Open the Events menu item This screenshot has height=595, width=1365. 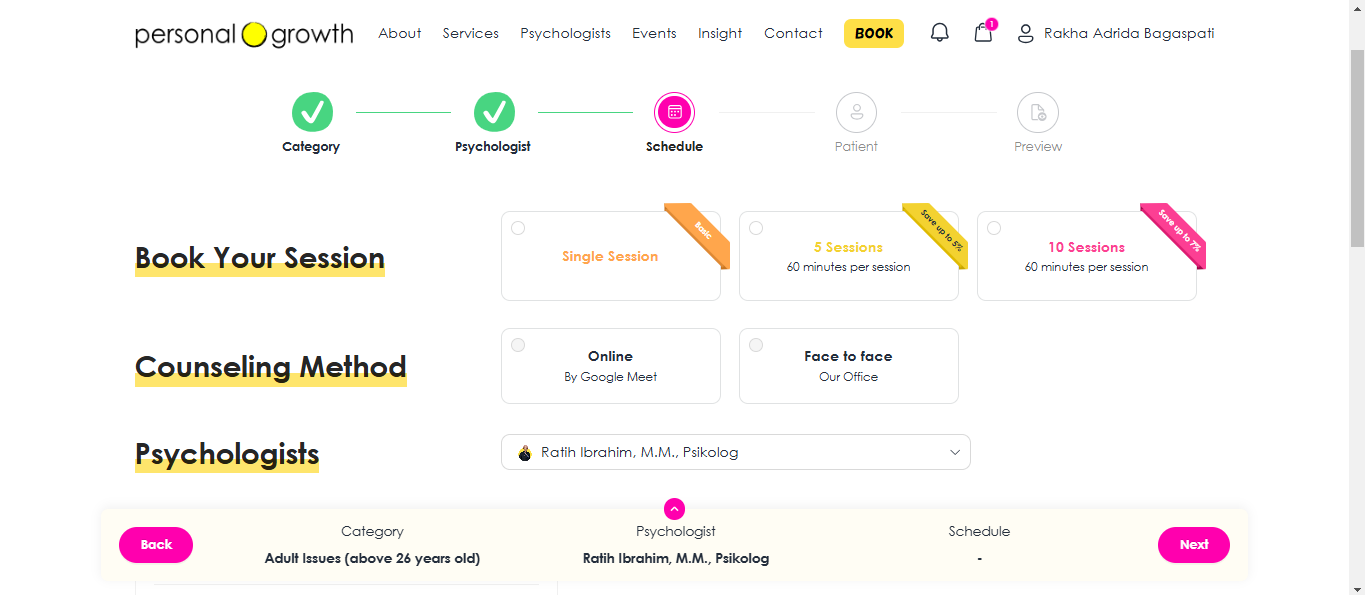[x=654, y=33]
